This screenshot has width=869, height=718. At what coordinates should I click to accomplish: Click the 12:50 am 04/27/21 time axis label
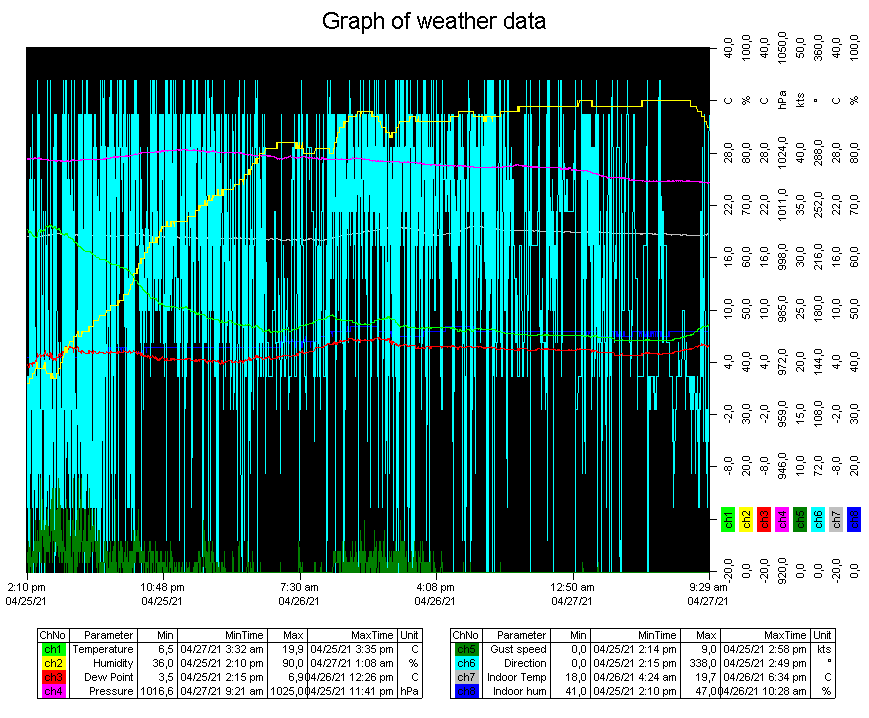pyautogui.click(x=573, y=594)
